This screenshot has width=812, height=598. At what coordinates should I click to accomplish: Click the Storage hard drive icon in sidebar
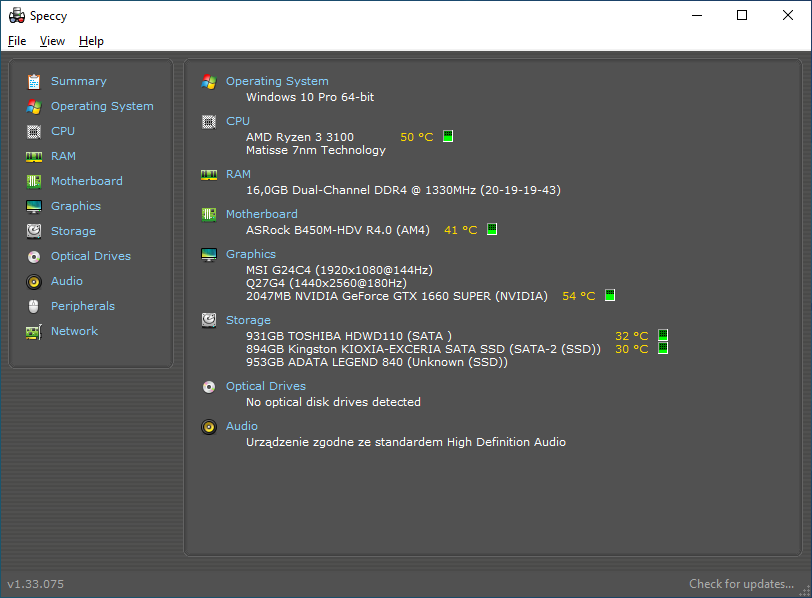click(34, 231)
